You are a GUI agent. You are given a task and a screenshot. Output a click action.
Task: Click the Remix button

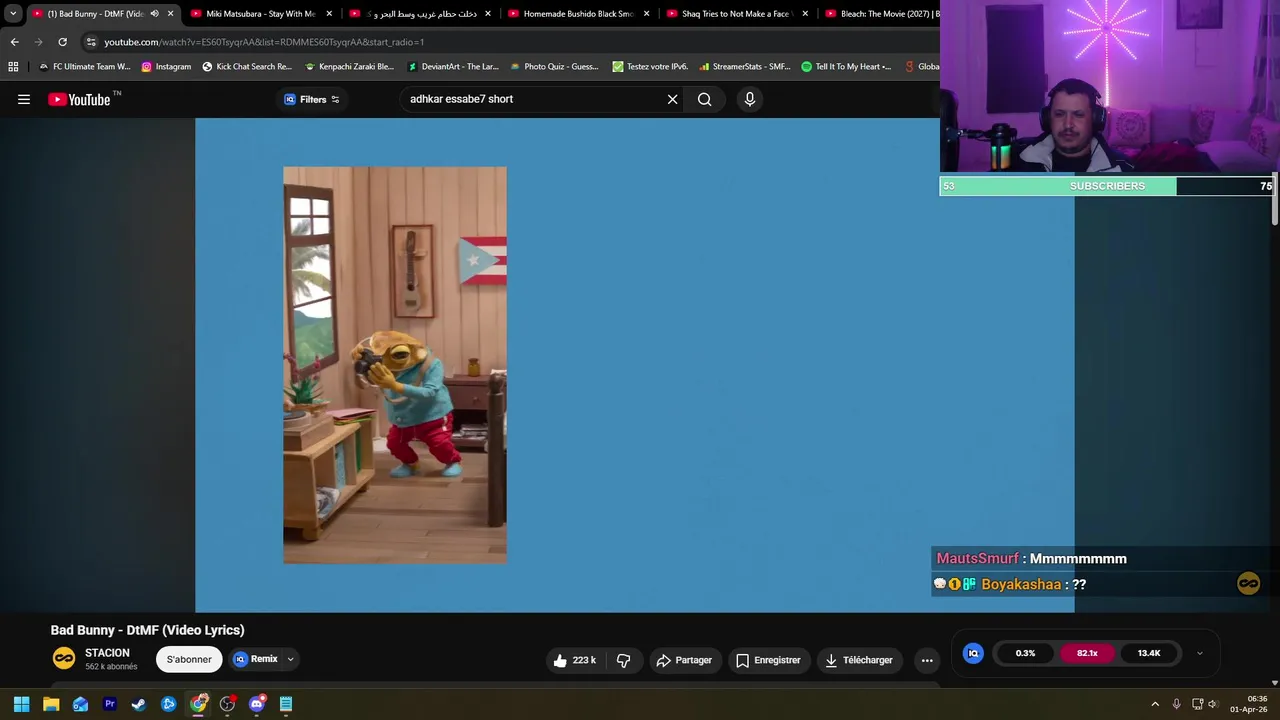pyautogui.click(x=256, y=659)
